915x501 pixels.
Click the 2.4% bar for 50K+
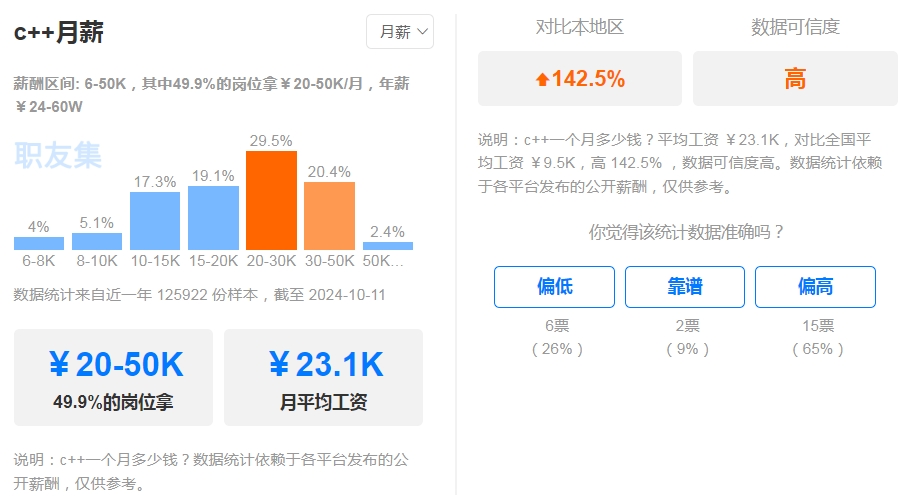387,245
